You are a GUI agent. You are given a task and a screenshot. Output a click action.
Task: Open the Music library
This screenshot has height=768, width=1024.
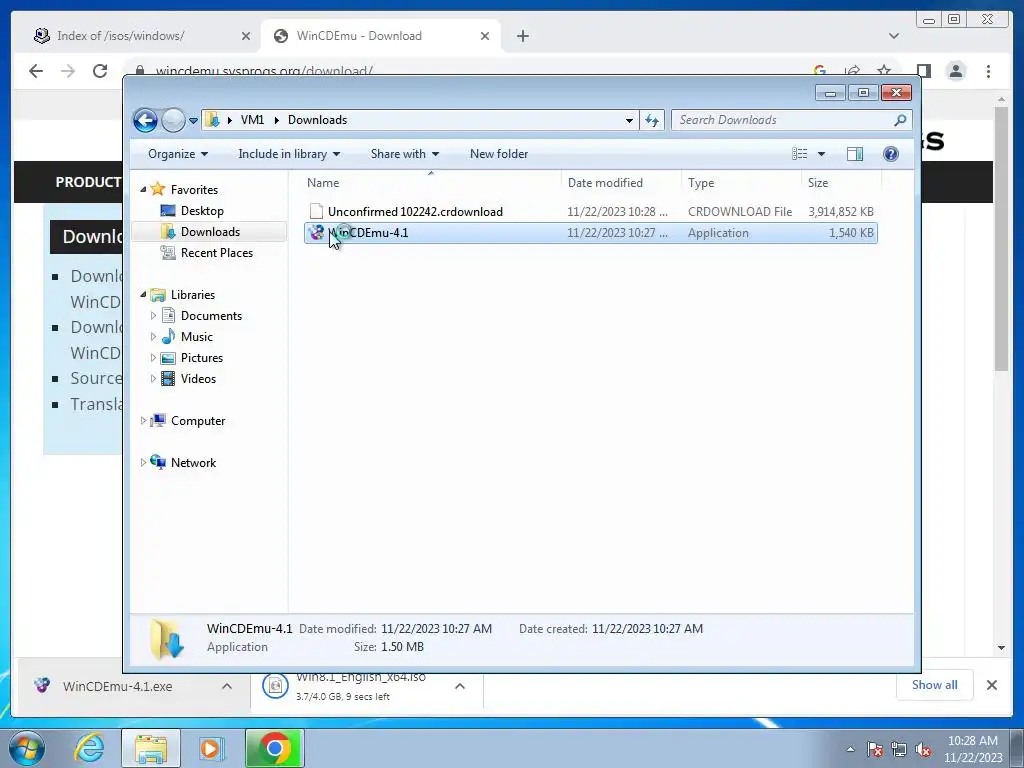click(197, 337)
